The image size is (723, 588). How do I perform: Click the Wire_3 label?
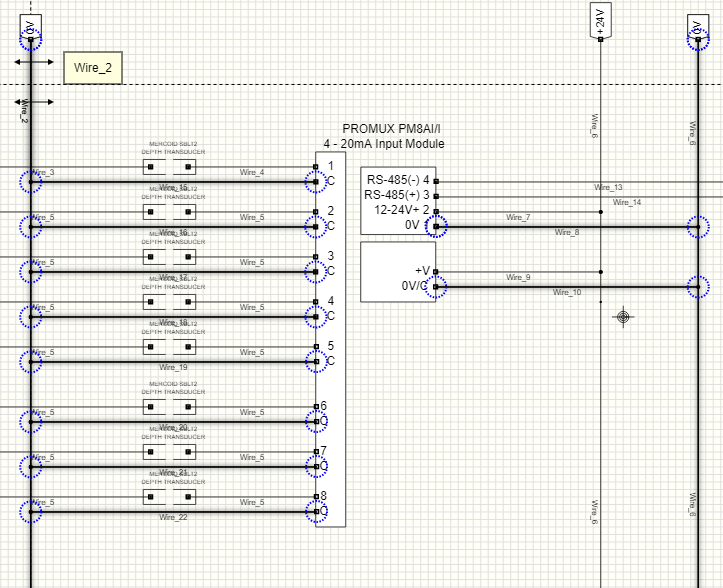[x=43, y=173]
